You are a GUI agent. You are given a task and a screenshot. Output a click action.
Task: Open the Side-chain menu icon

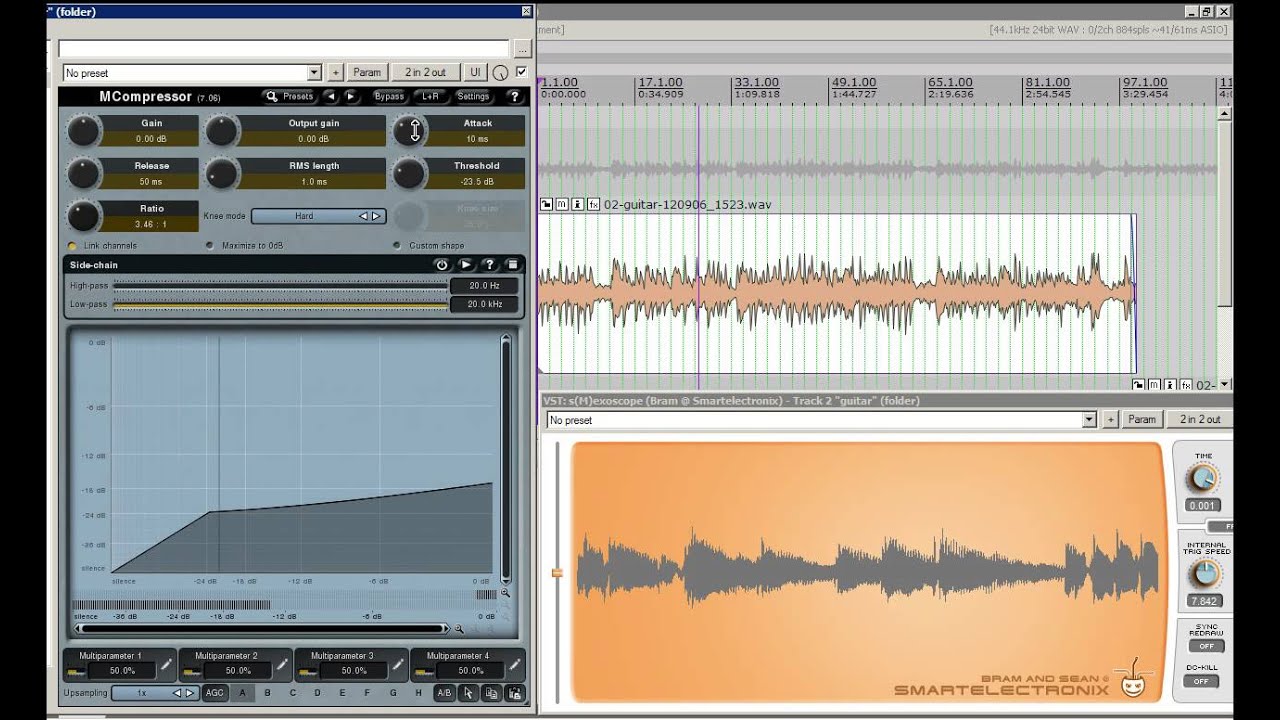coord(512,265)
